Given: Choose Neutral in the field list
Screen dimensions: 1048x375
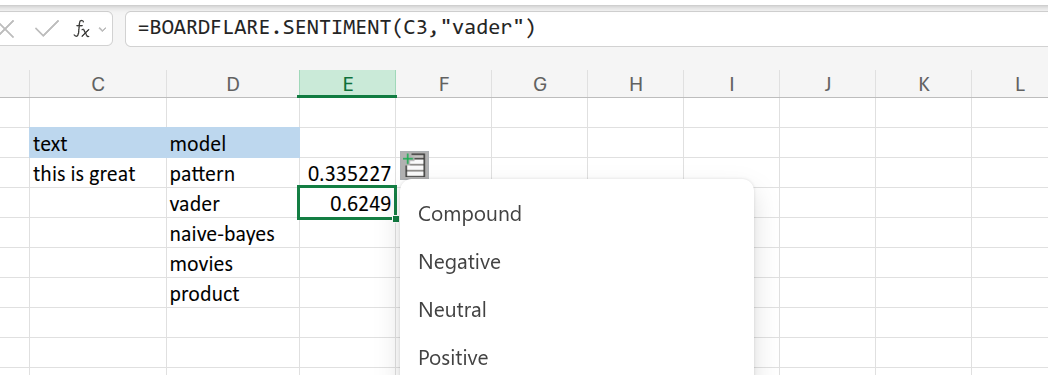Looking at the screenshot, I should tap(452, 309).
